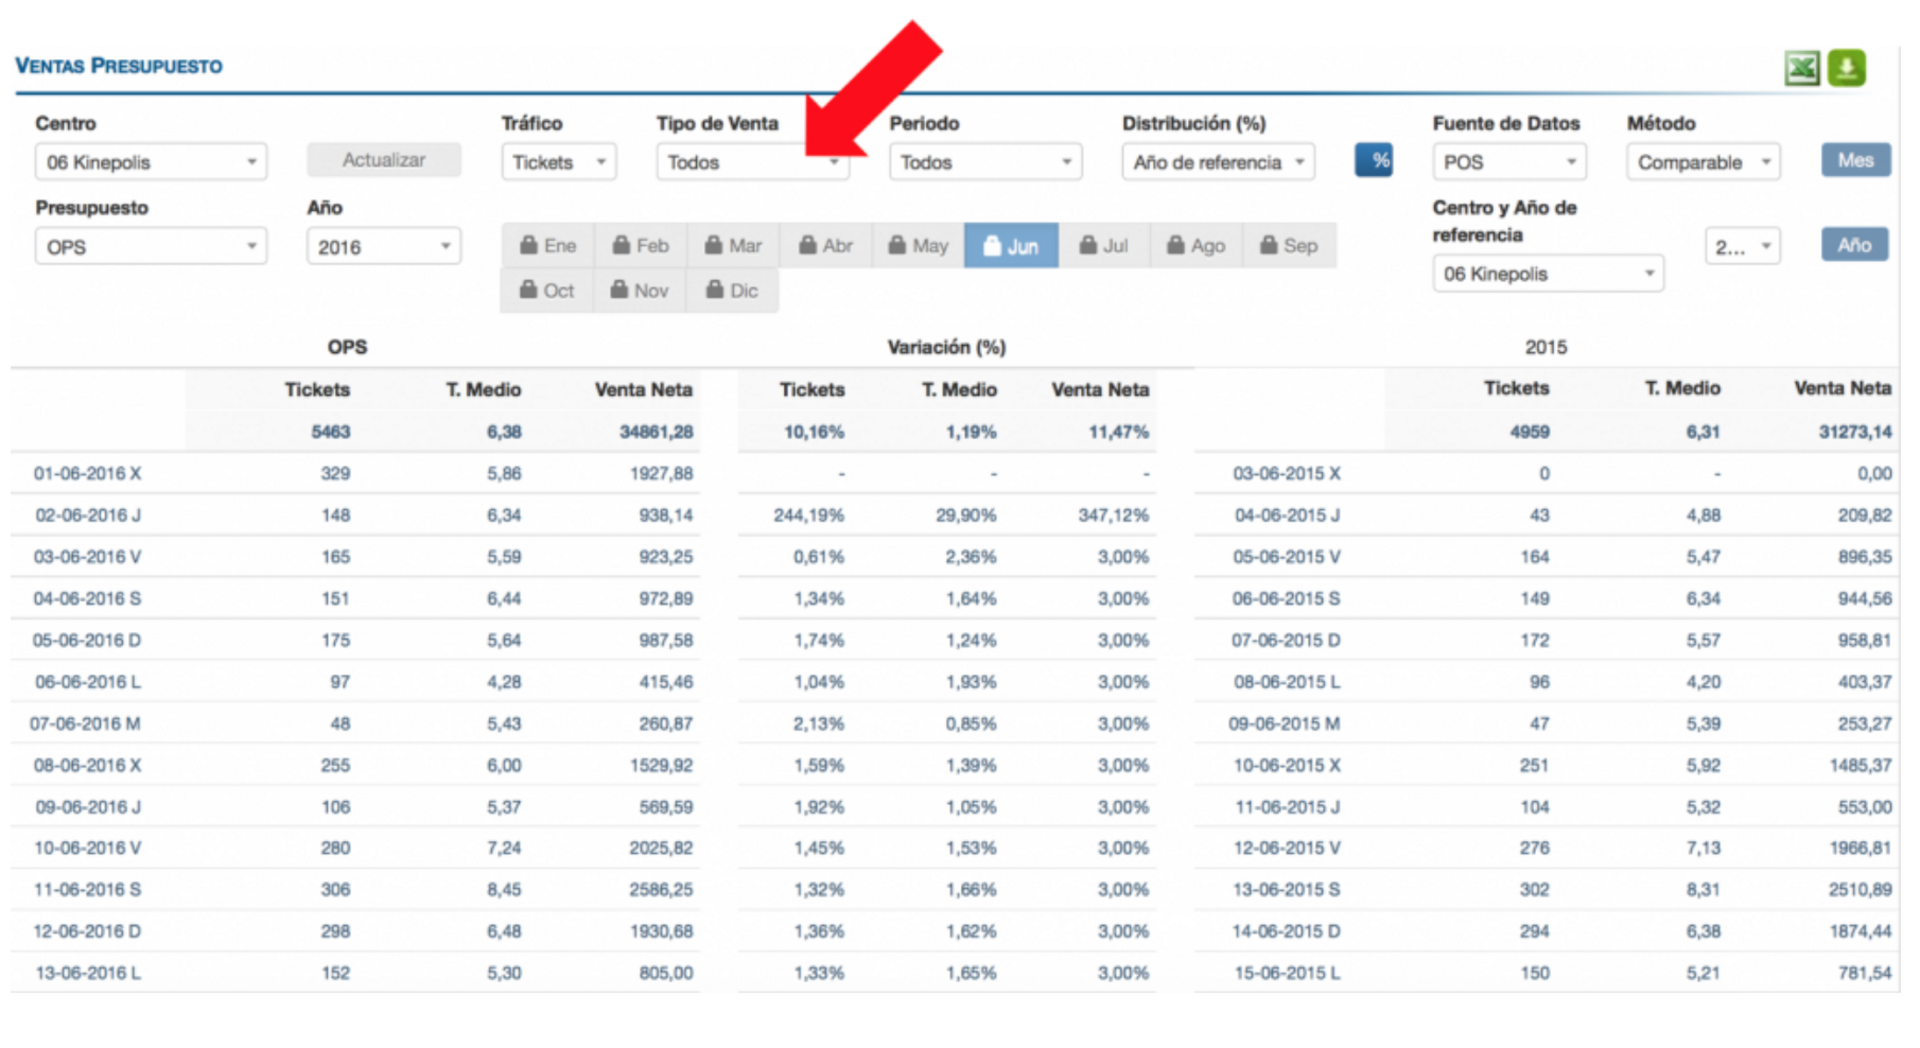Click the green download icon
This screenshot has height=1048, width=1920.
(1846, 68)
